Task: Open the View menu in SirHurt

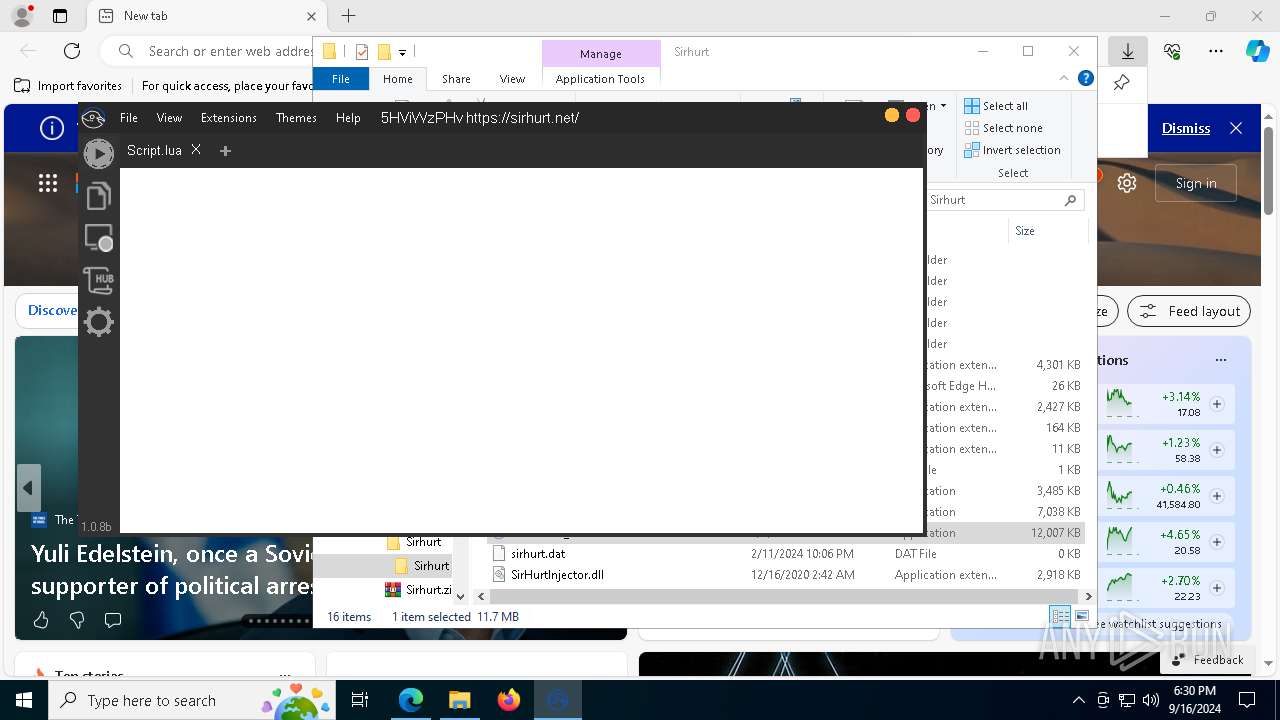Action: [x=169, y=118]
